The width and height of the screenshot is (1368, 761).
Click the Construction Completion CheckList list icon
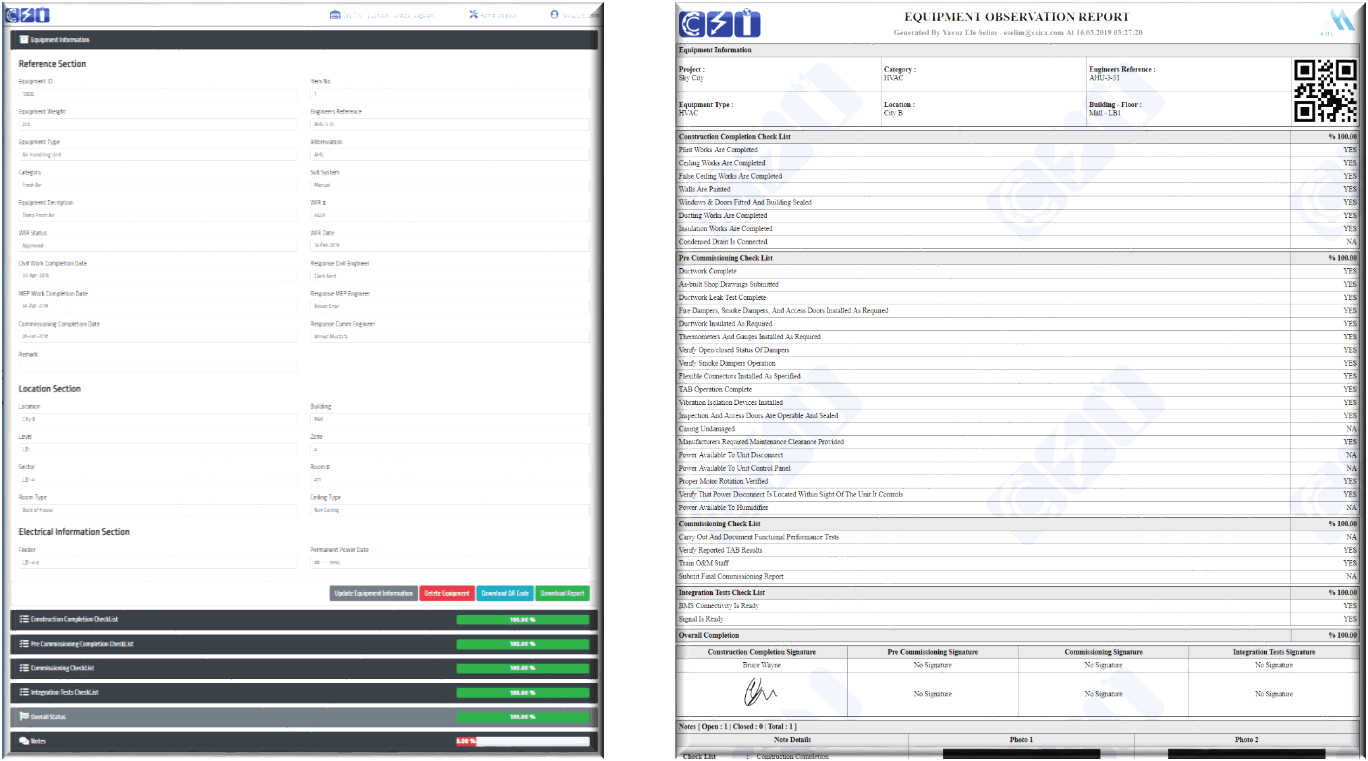point(24,620)
